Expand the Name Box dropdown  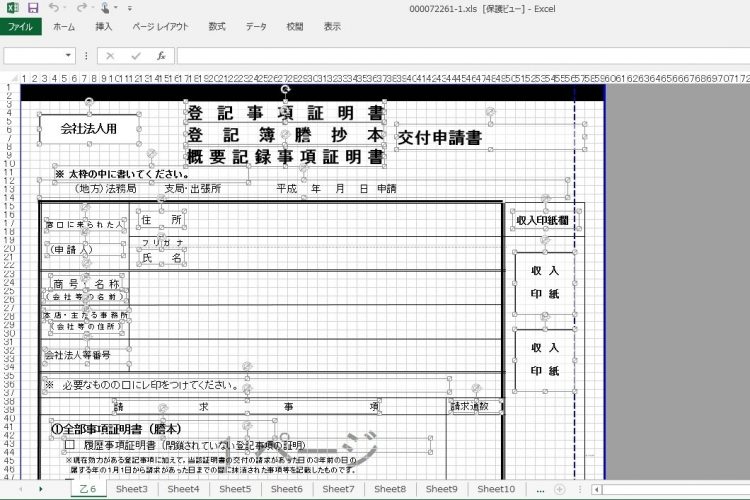(68, 56)
